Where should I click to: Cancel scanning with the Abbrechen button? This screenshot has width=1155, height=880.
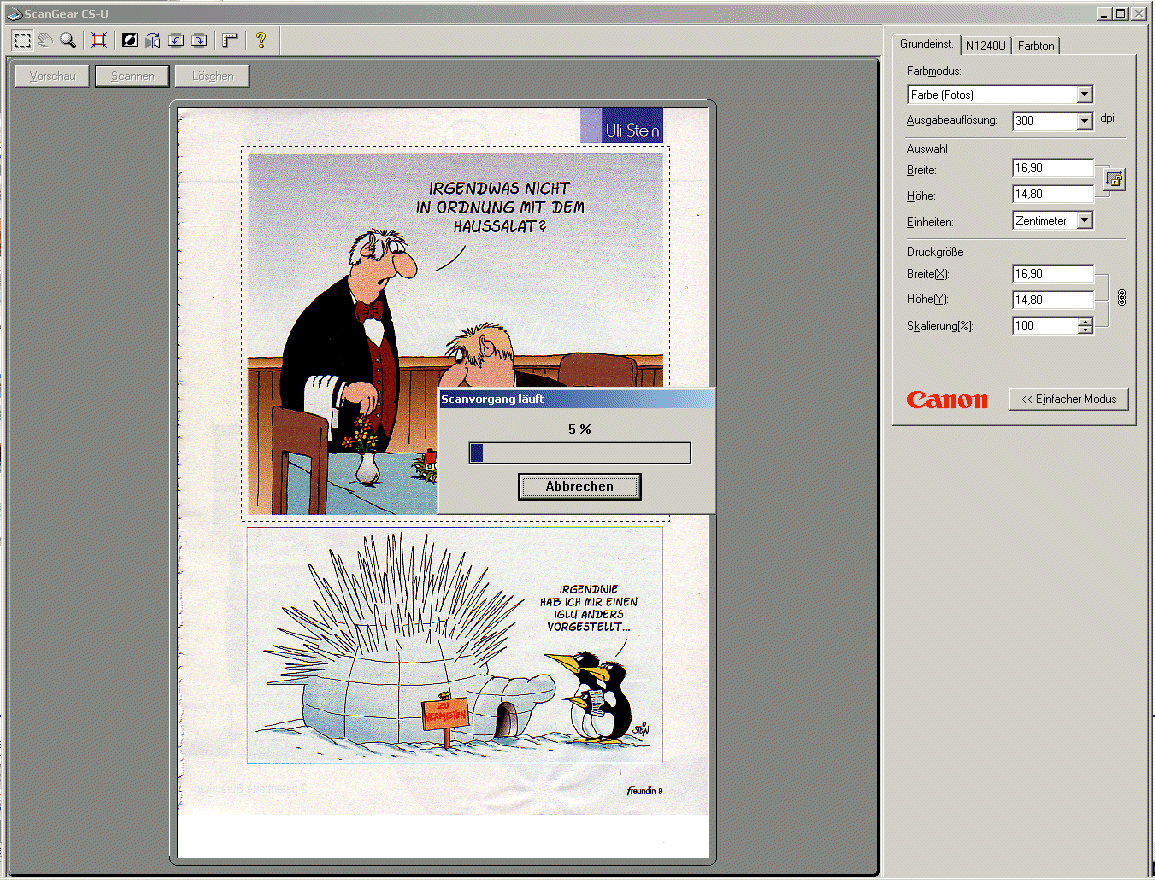[x=580, y=487]
